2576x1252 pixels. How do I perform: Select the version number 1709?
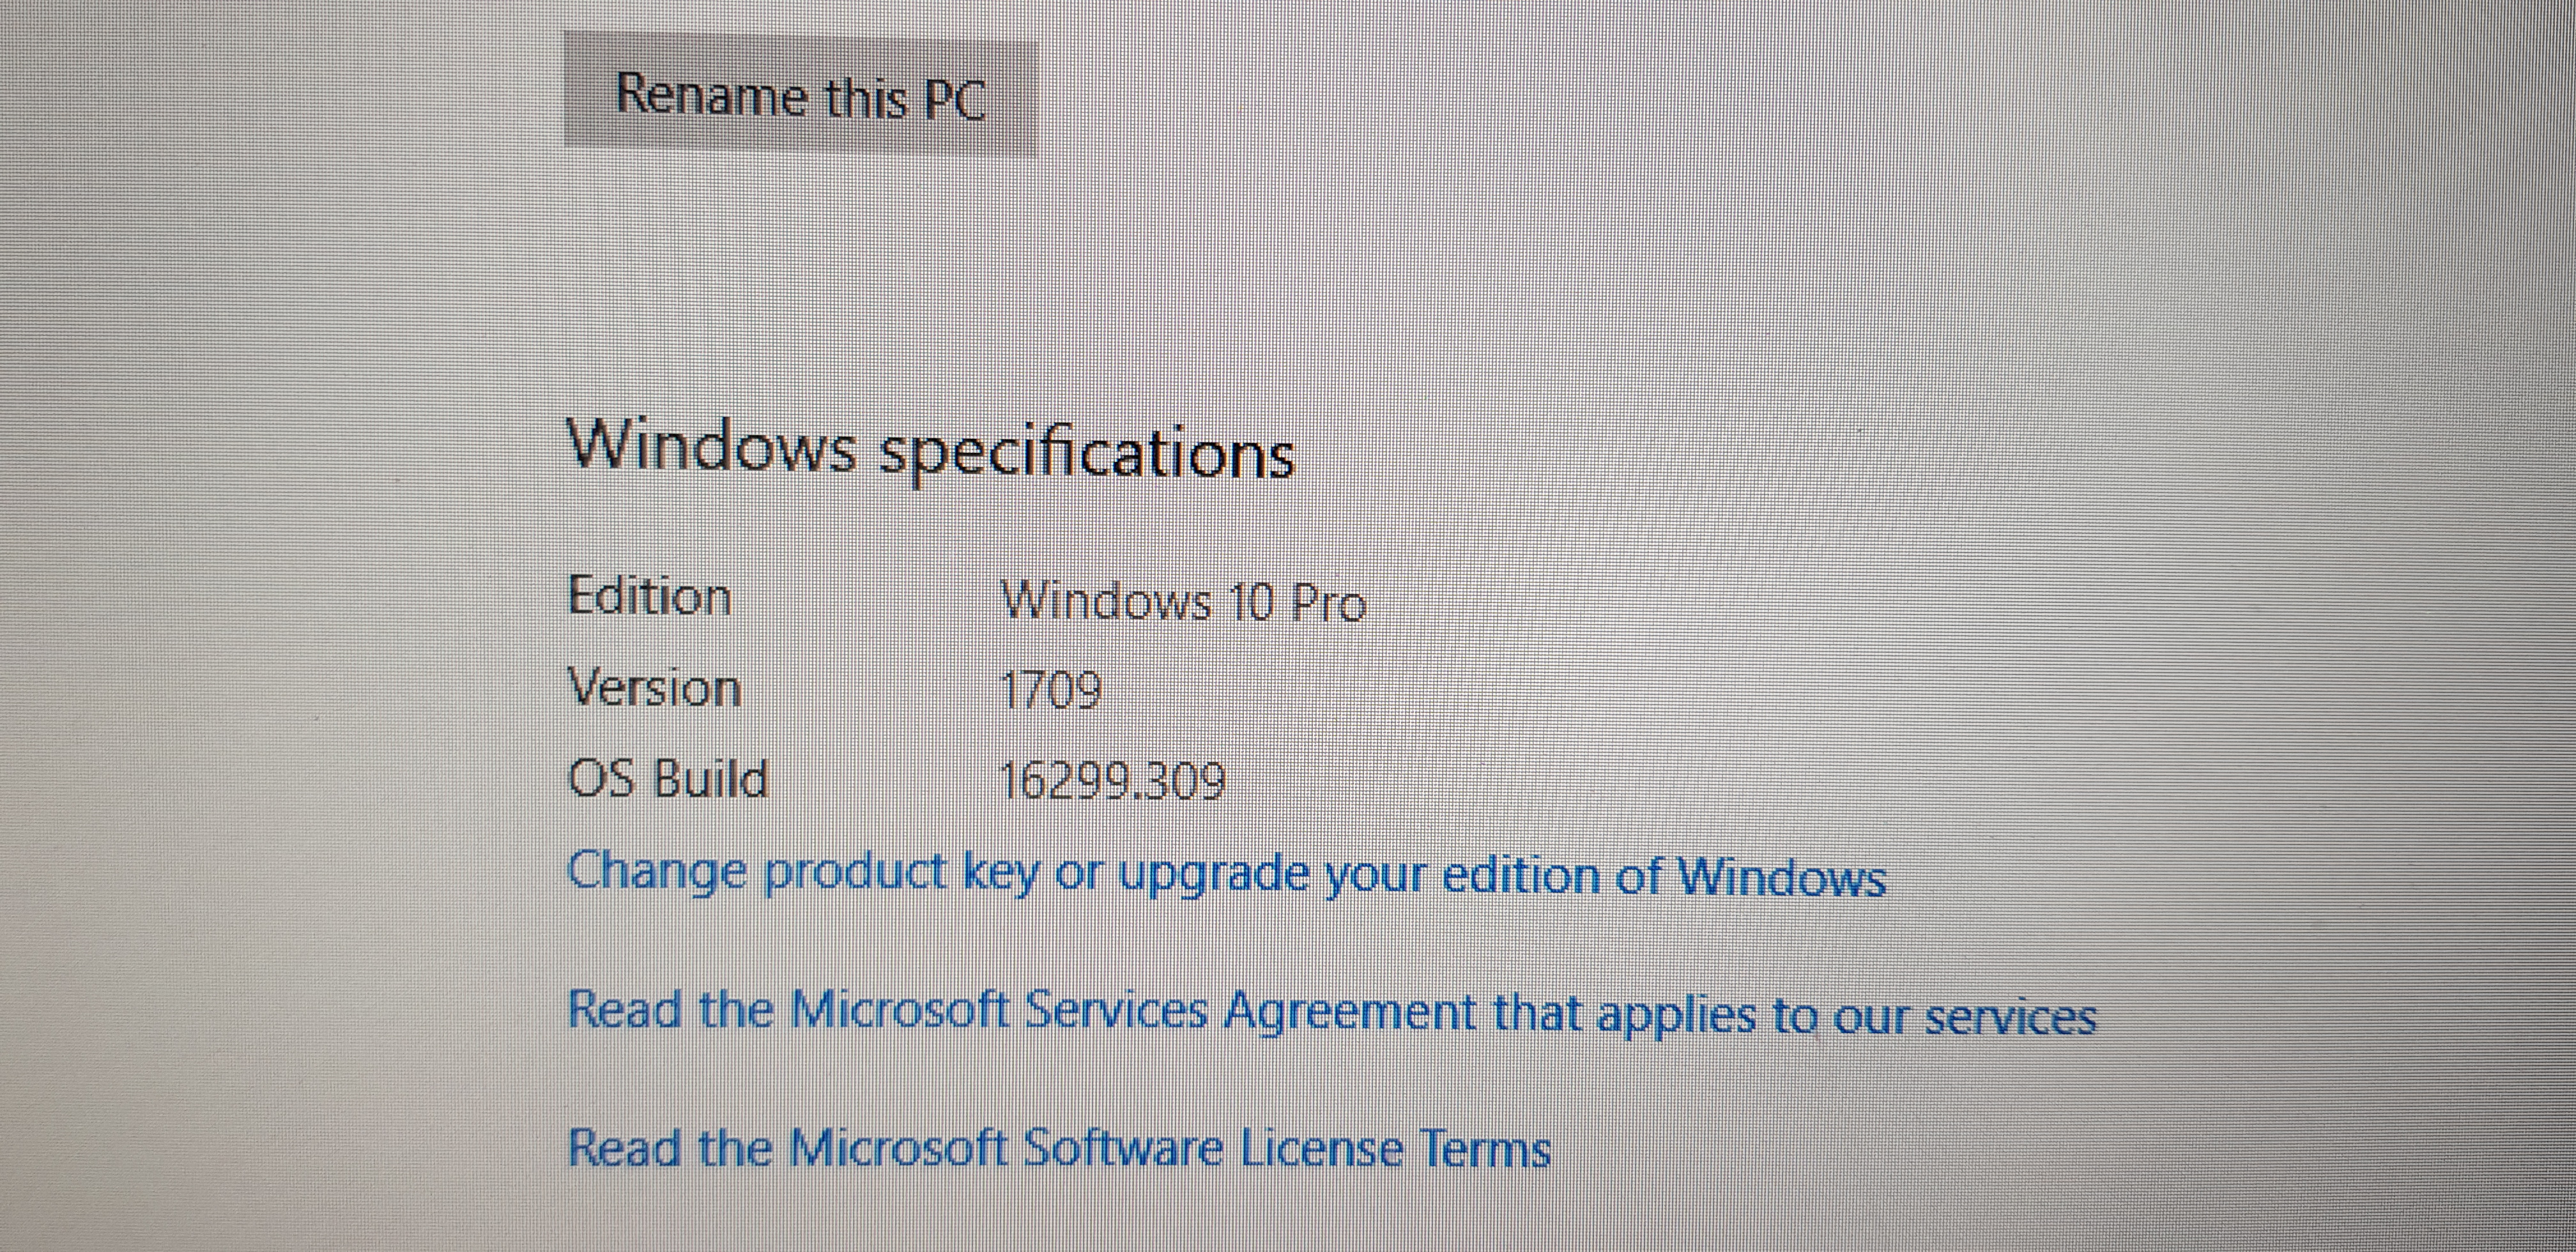[1051, 690]
